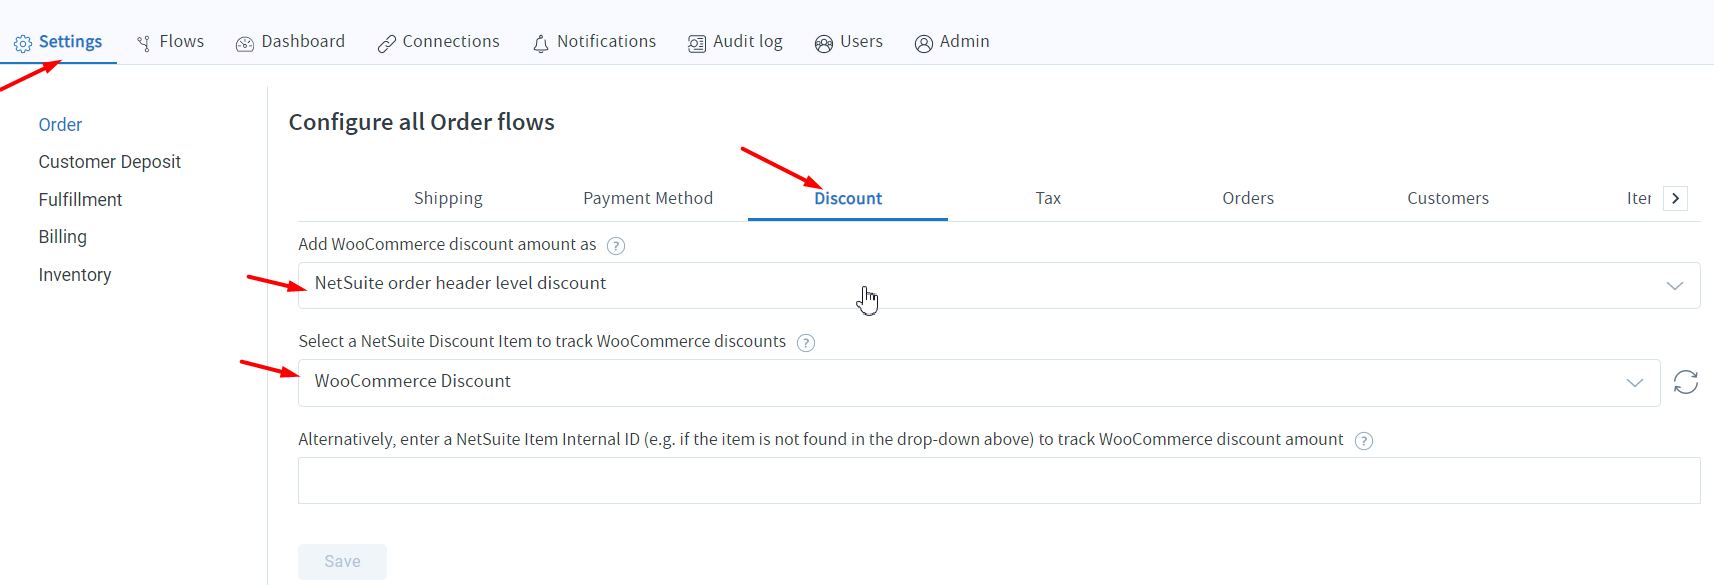Open the Connections page
This screenshot has height=585, width=1714.
tap(439, 42)
